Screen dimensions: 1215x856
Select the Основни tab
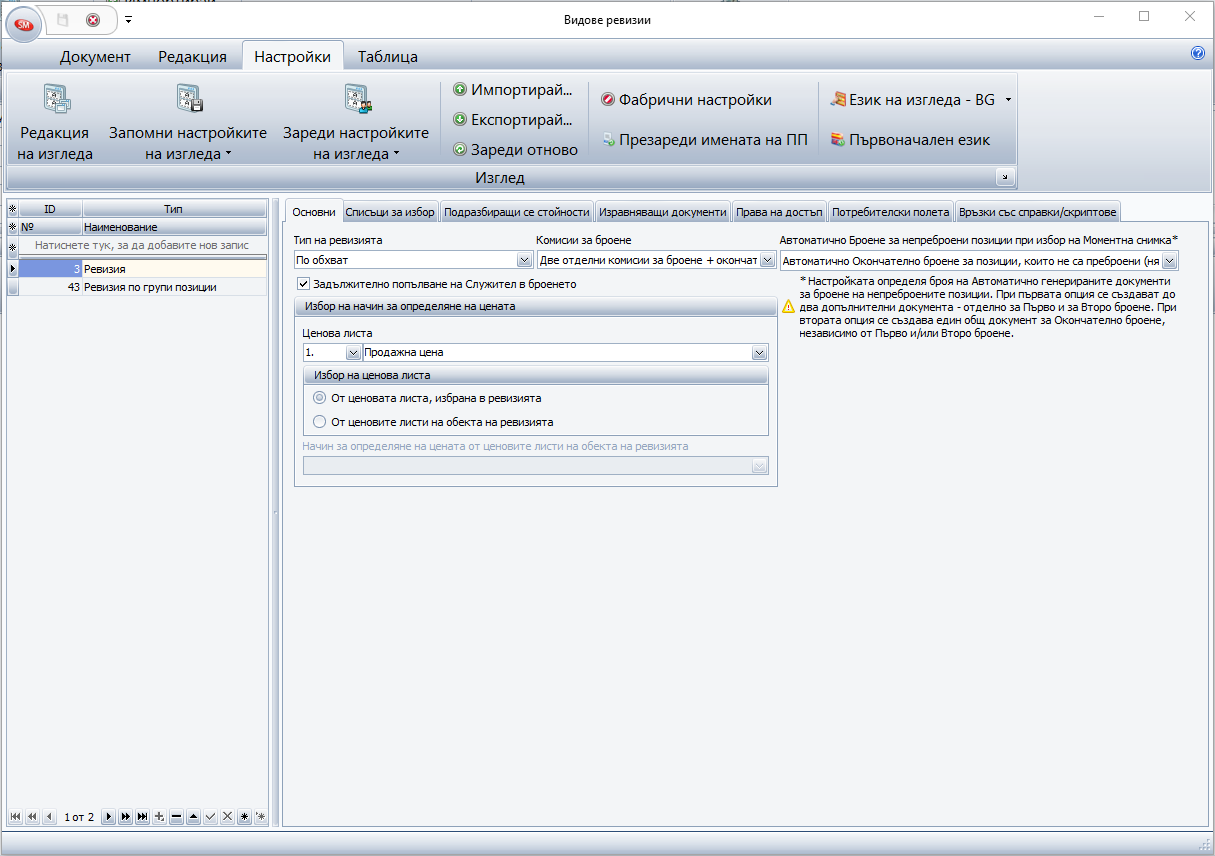click(x=314, y=212)
